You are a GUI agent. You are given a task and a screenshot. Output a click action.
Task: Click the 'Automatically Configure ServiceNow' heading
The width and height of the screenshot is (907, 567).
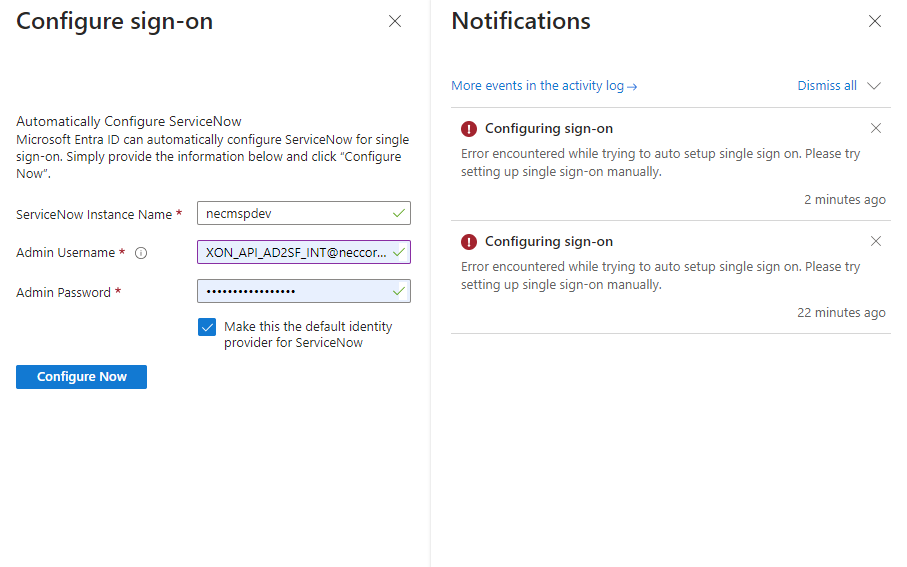pyautogui.click(x=129, y=122)
